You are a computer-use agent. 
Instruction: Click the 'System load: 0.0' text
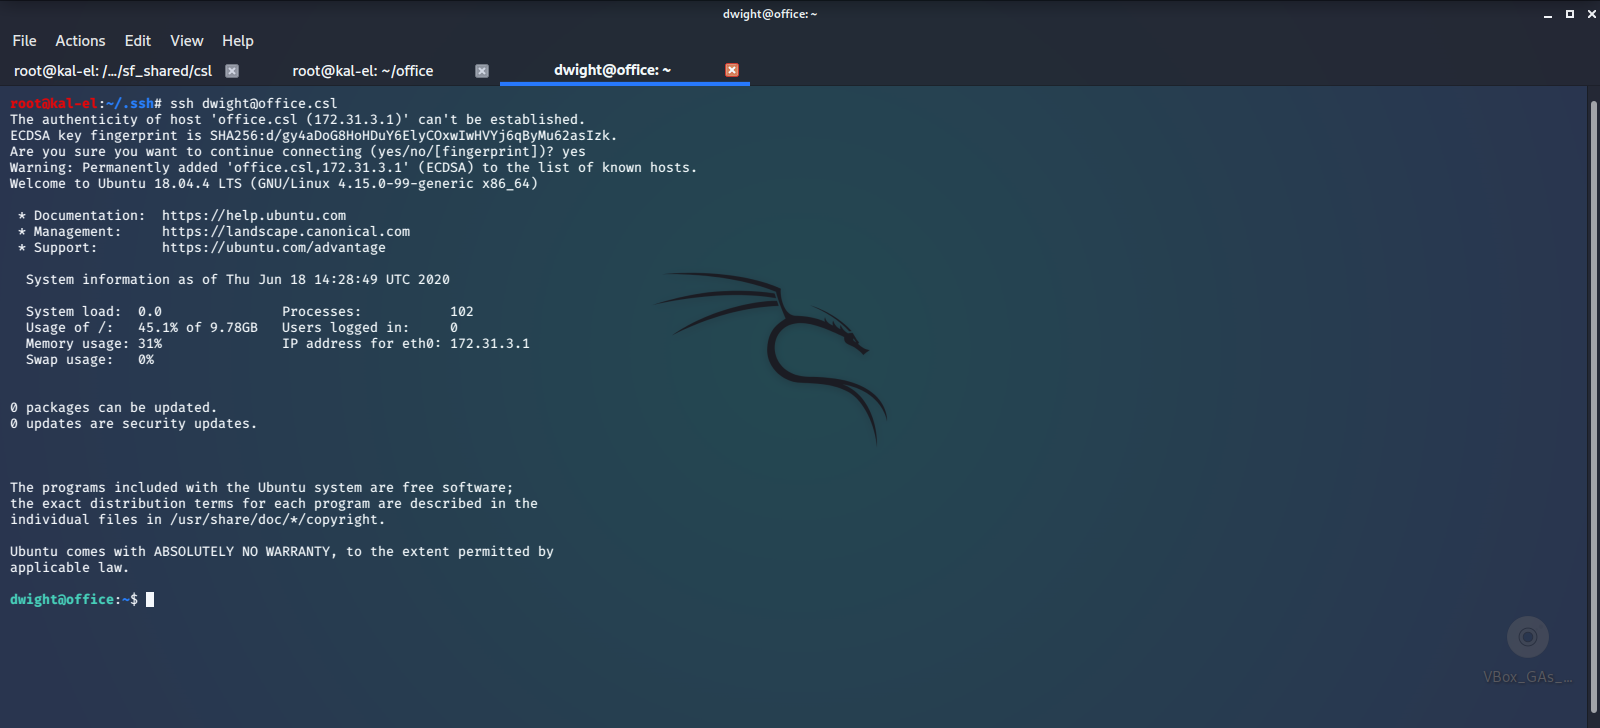94,312
